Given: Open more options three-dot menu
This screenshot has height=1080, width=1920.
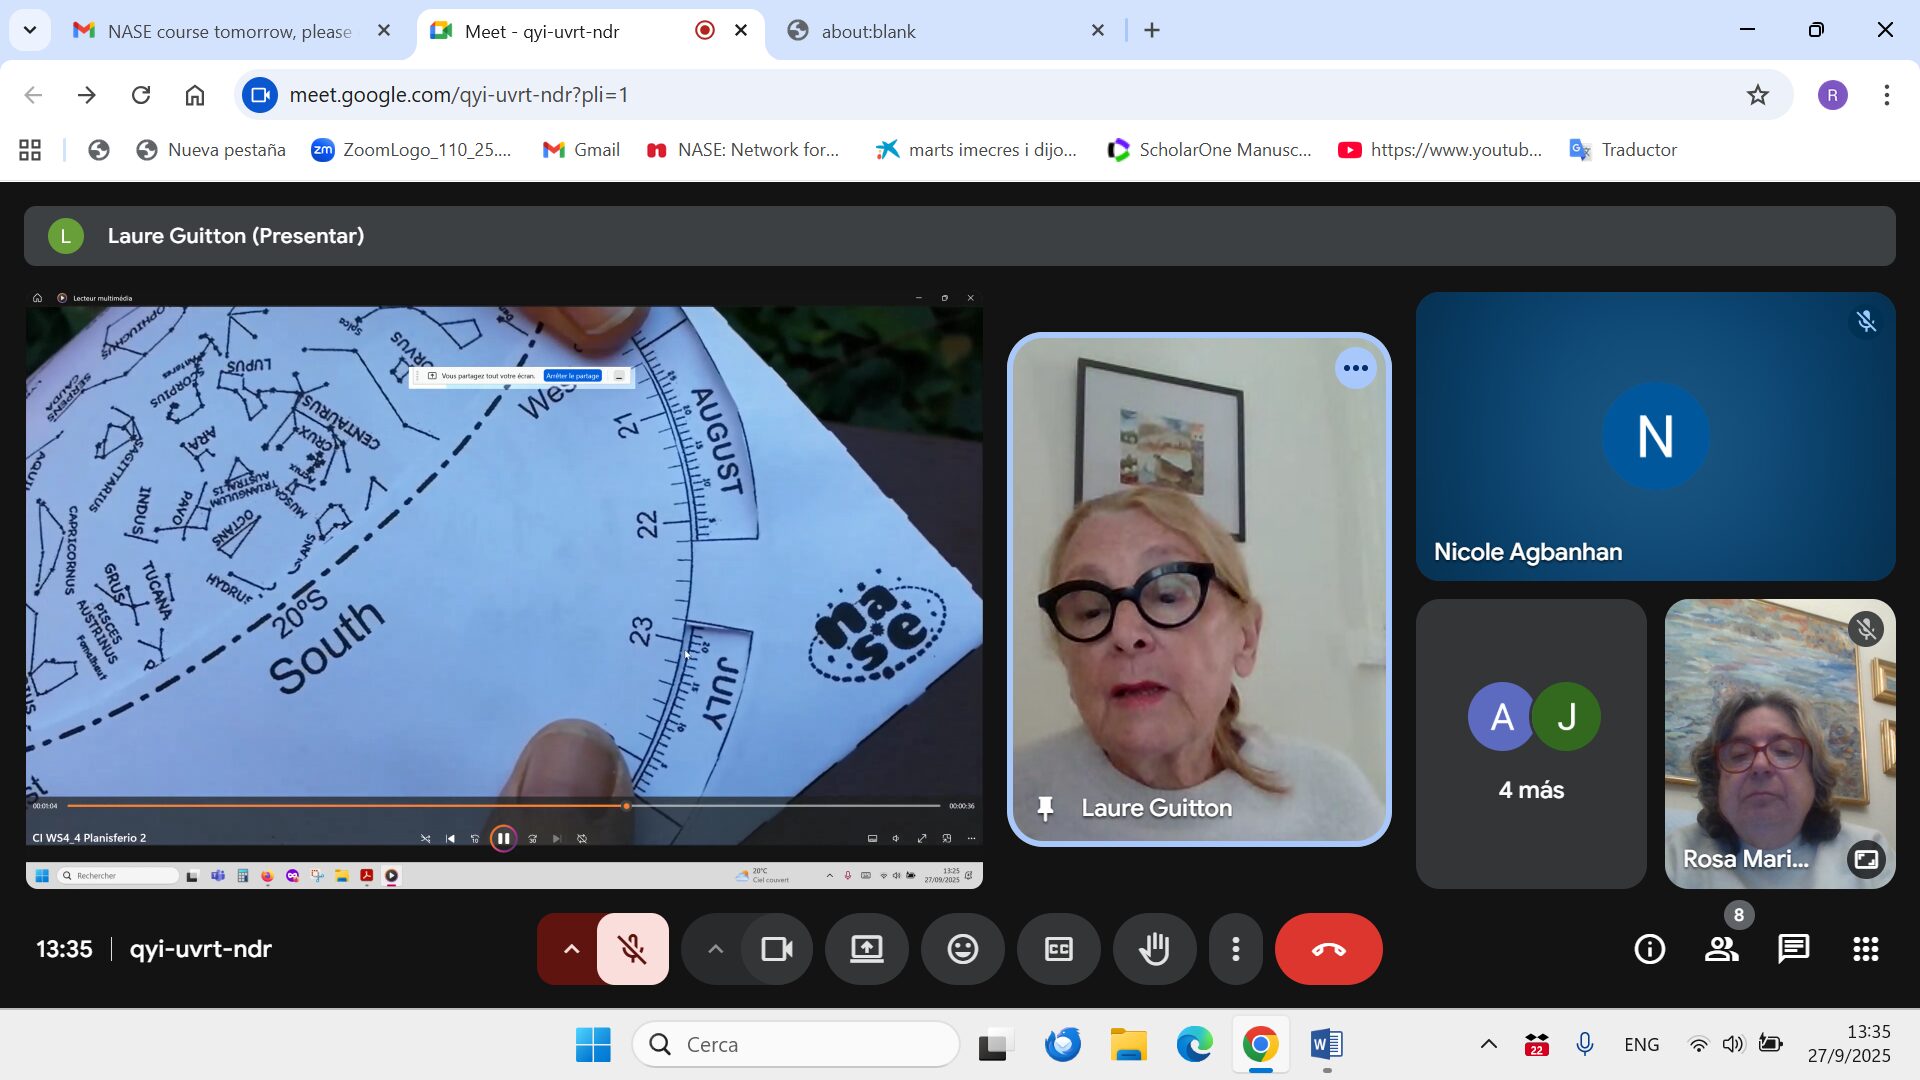Looking at the screenshot, I should coord(1236,949).
